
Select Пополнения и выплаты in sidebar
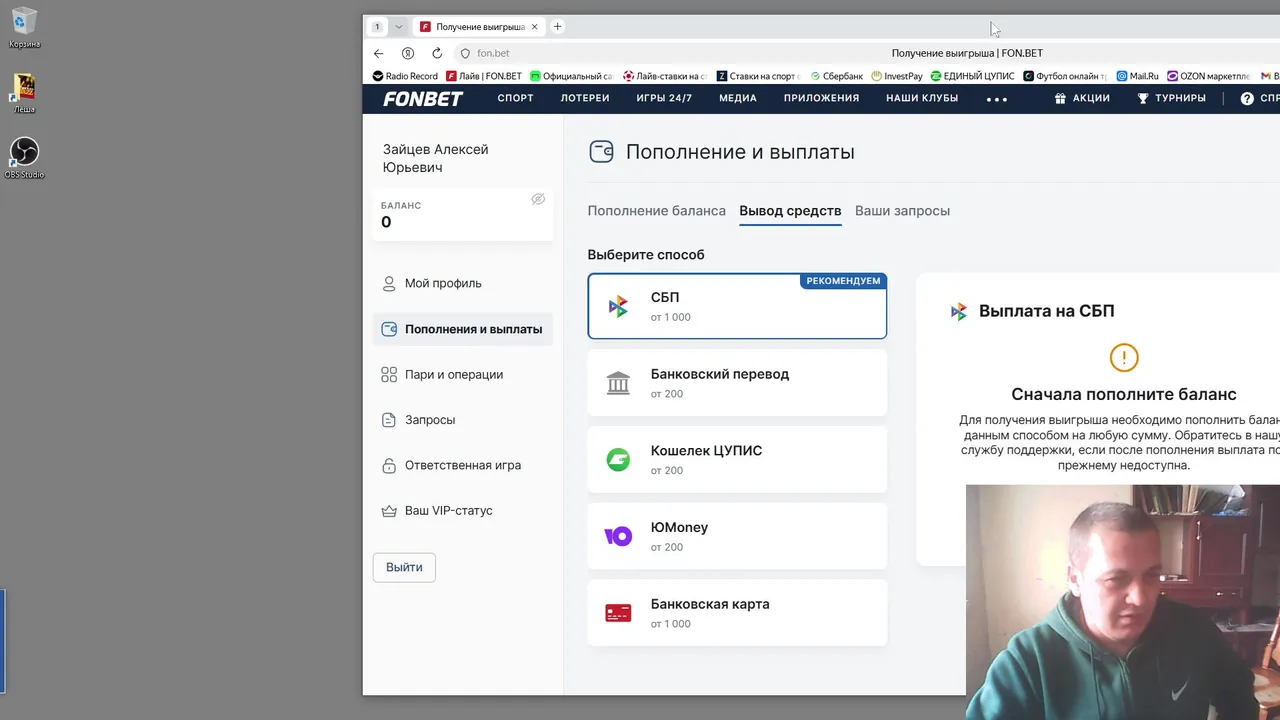[463, 329]
